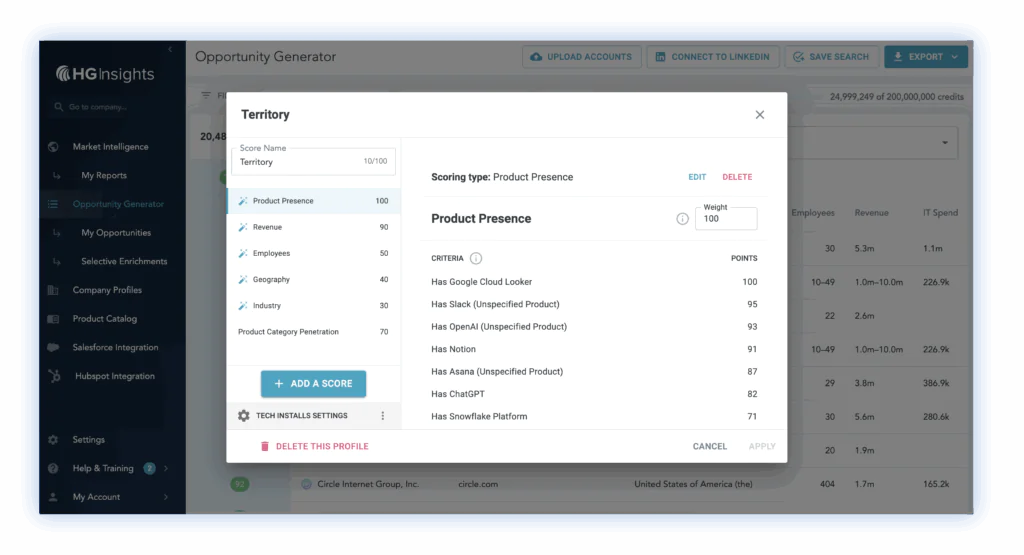Viewport: 1024px width, 555px height.
Task: Click the Help & Training notification badge
Action: [x=150, y=468]
